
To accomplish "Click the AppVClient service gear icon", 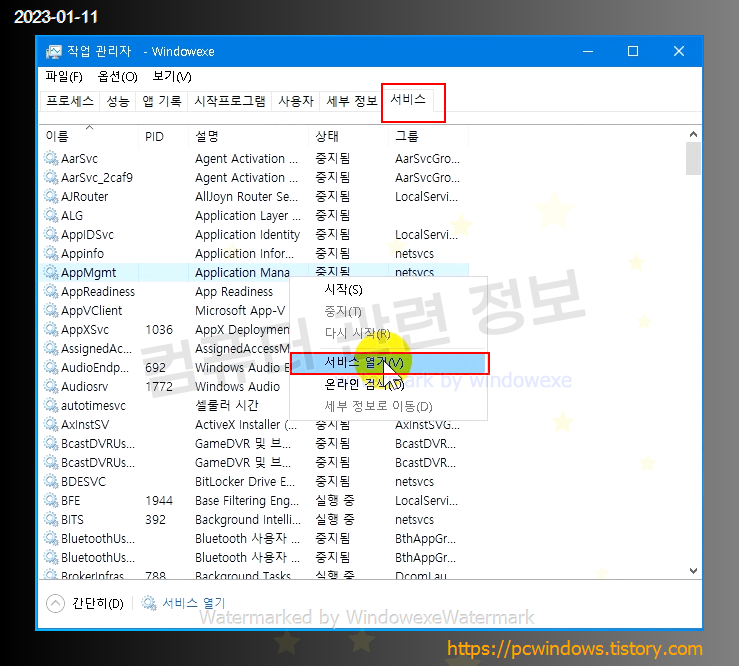I will coord(51,310).
